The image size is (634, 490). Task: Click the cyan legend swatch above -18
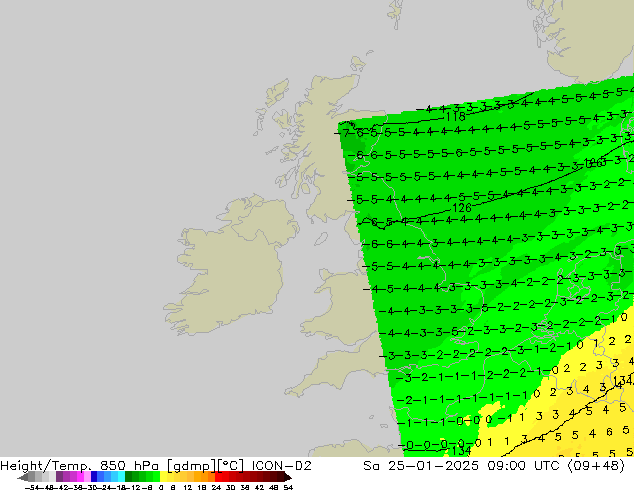click(x=122, y=477)
